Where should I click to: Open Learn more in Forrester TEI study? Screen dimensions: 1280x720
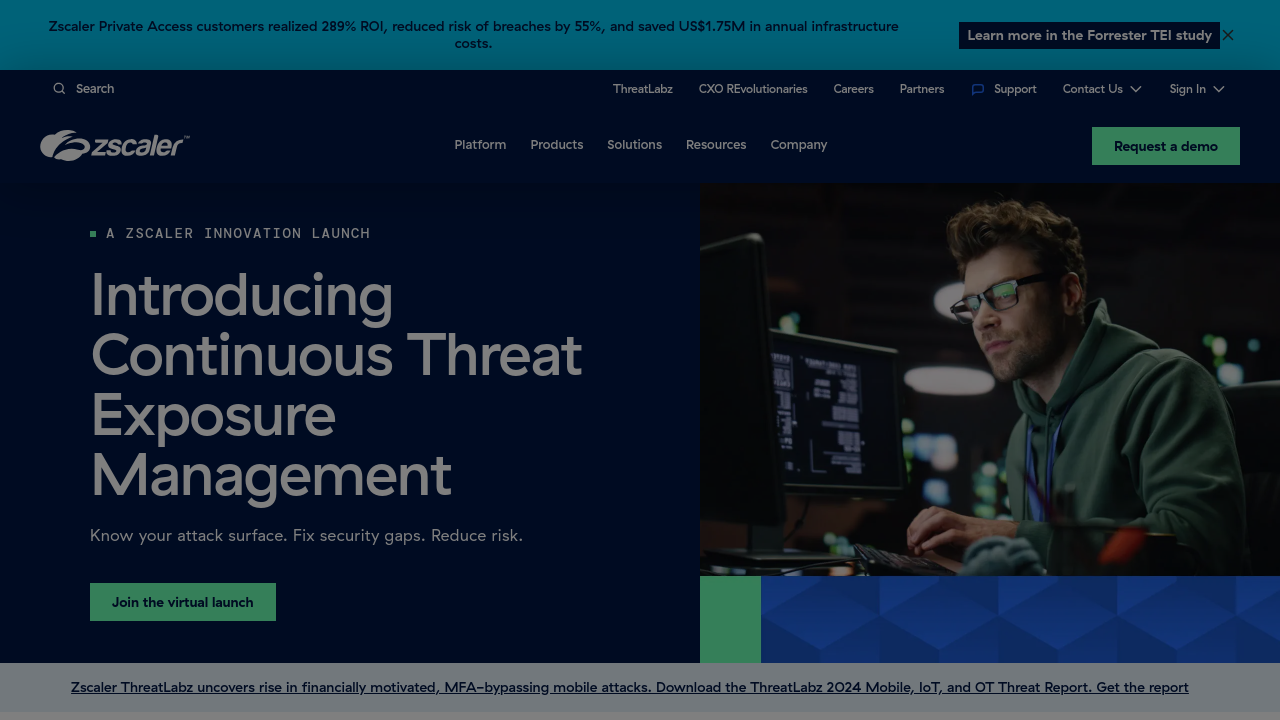point(1089,35)
